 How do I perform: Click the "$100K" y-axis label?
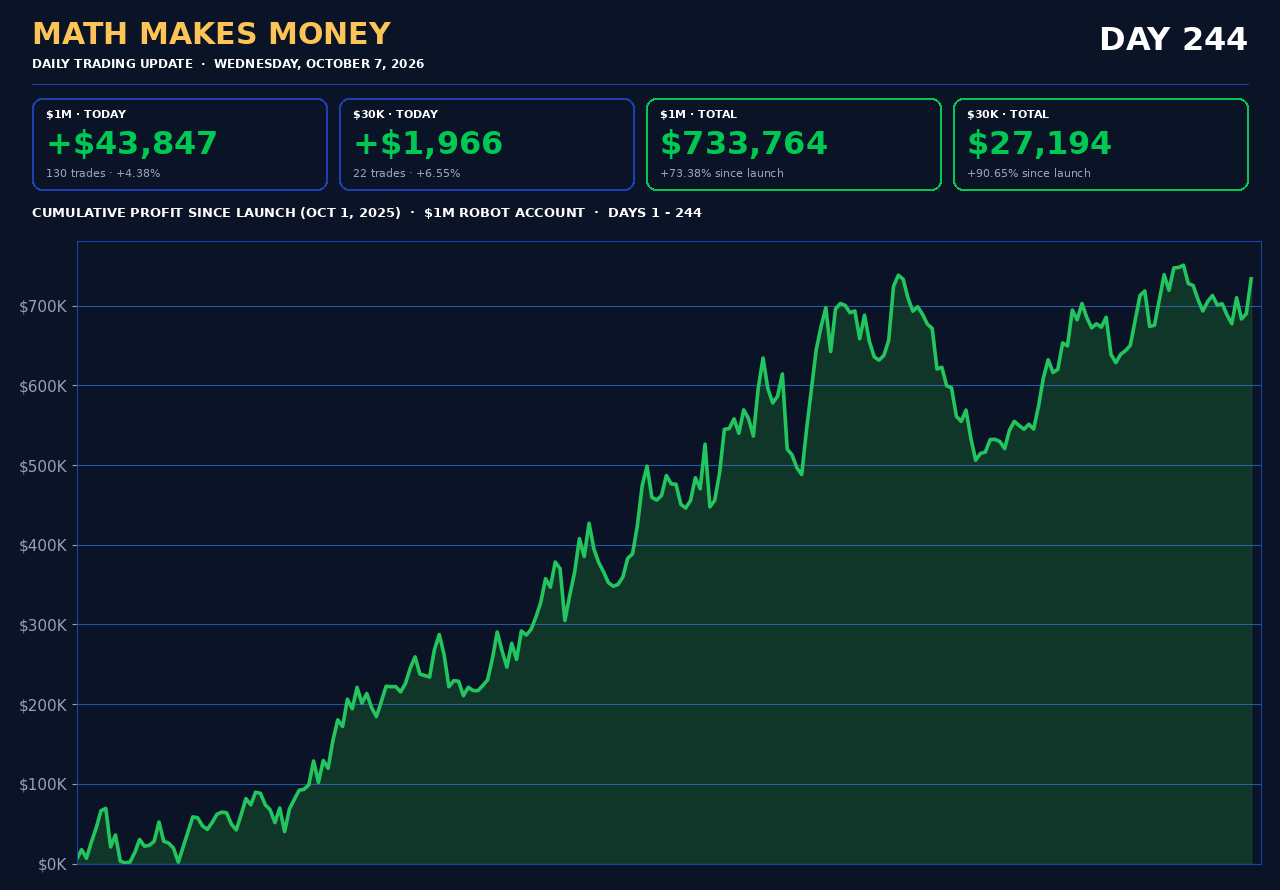43,784
